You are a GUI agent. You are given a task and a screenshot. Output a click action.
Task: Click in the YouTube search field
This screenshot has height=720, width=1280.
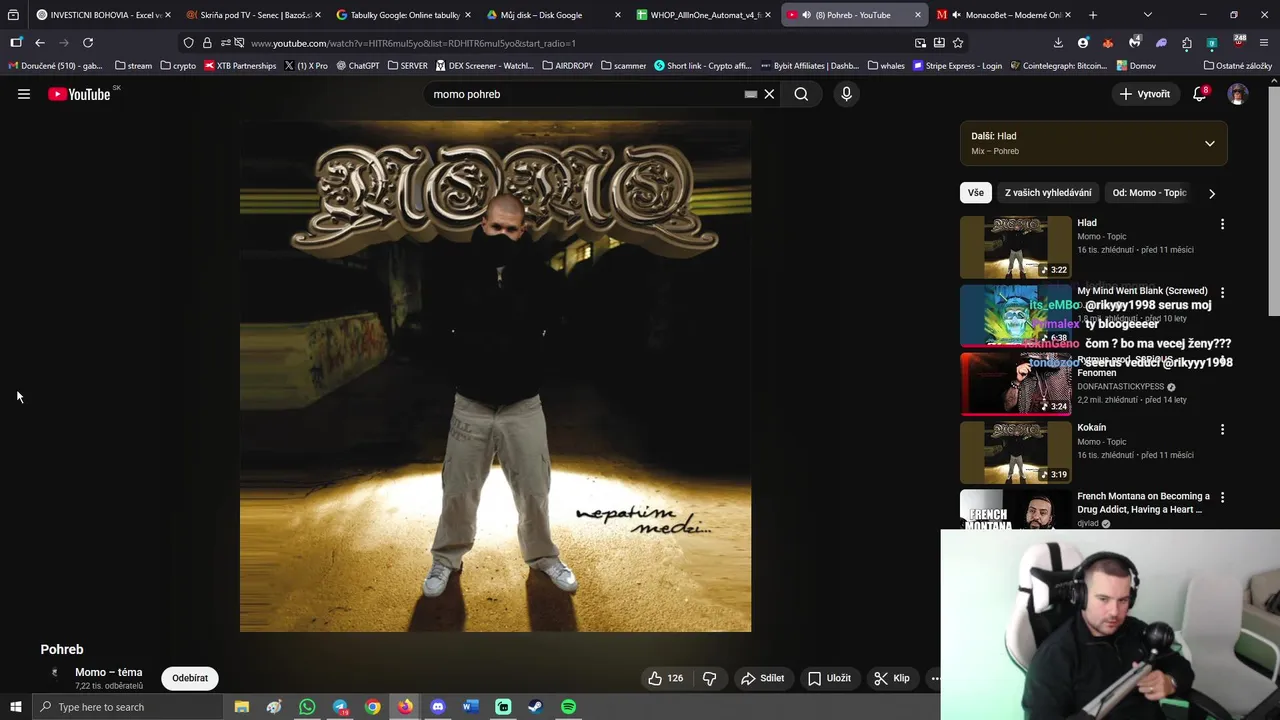point(585,94)
